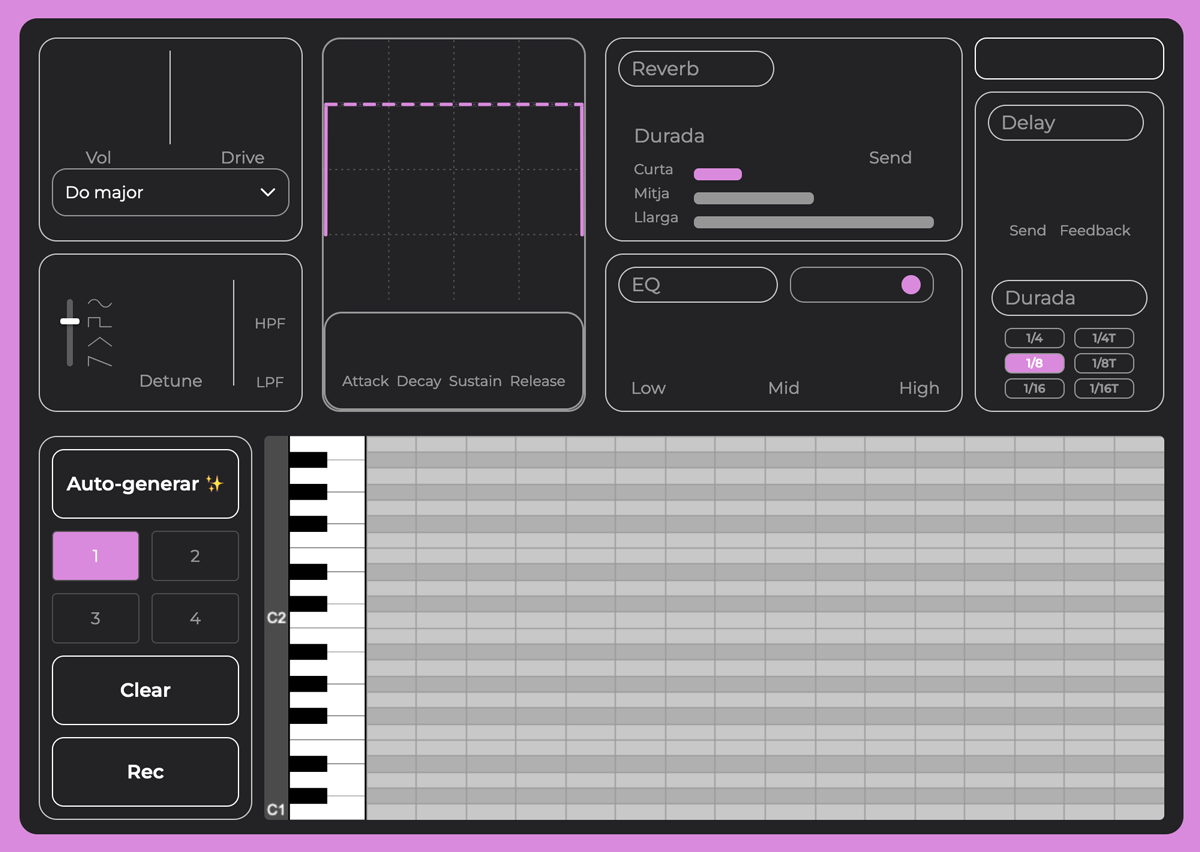Click the C1 key on piano keyboard
The image size is (1200, 852).
pyautogui.click(x=345, y=809)
